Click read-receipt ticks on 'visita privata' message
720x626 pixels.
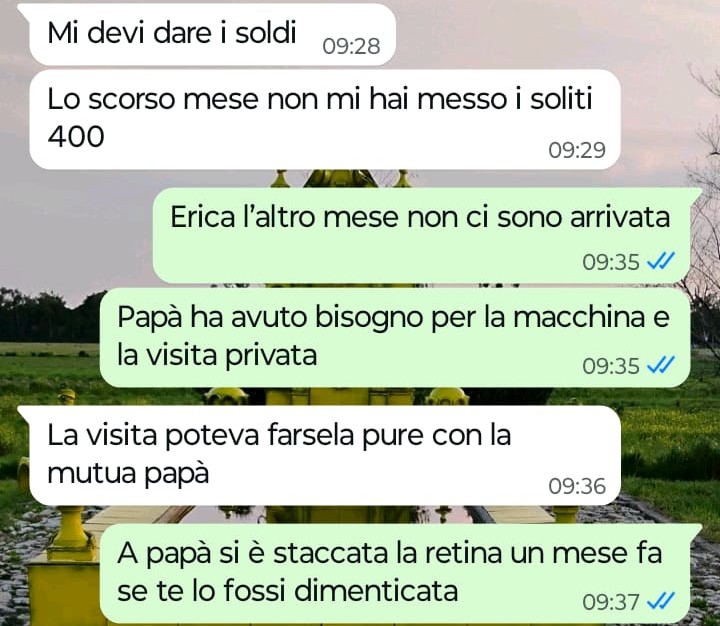point(660,366)
